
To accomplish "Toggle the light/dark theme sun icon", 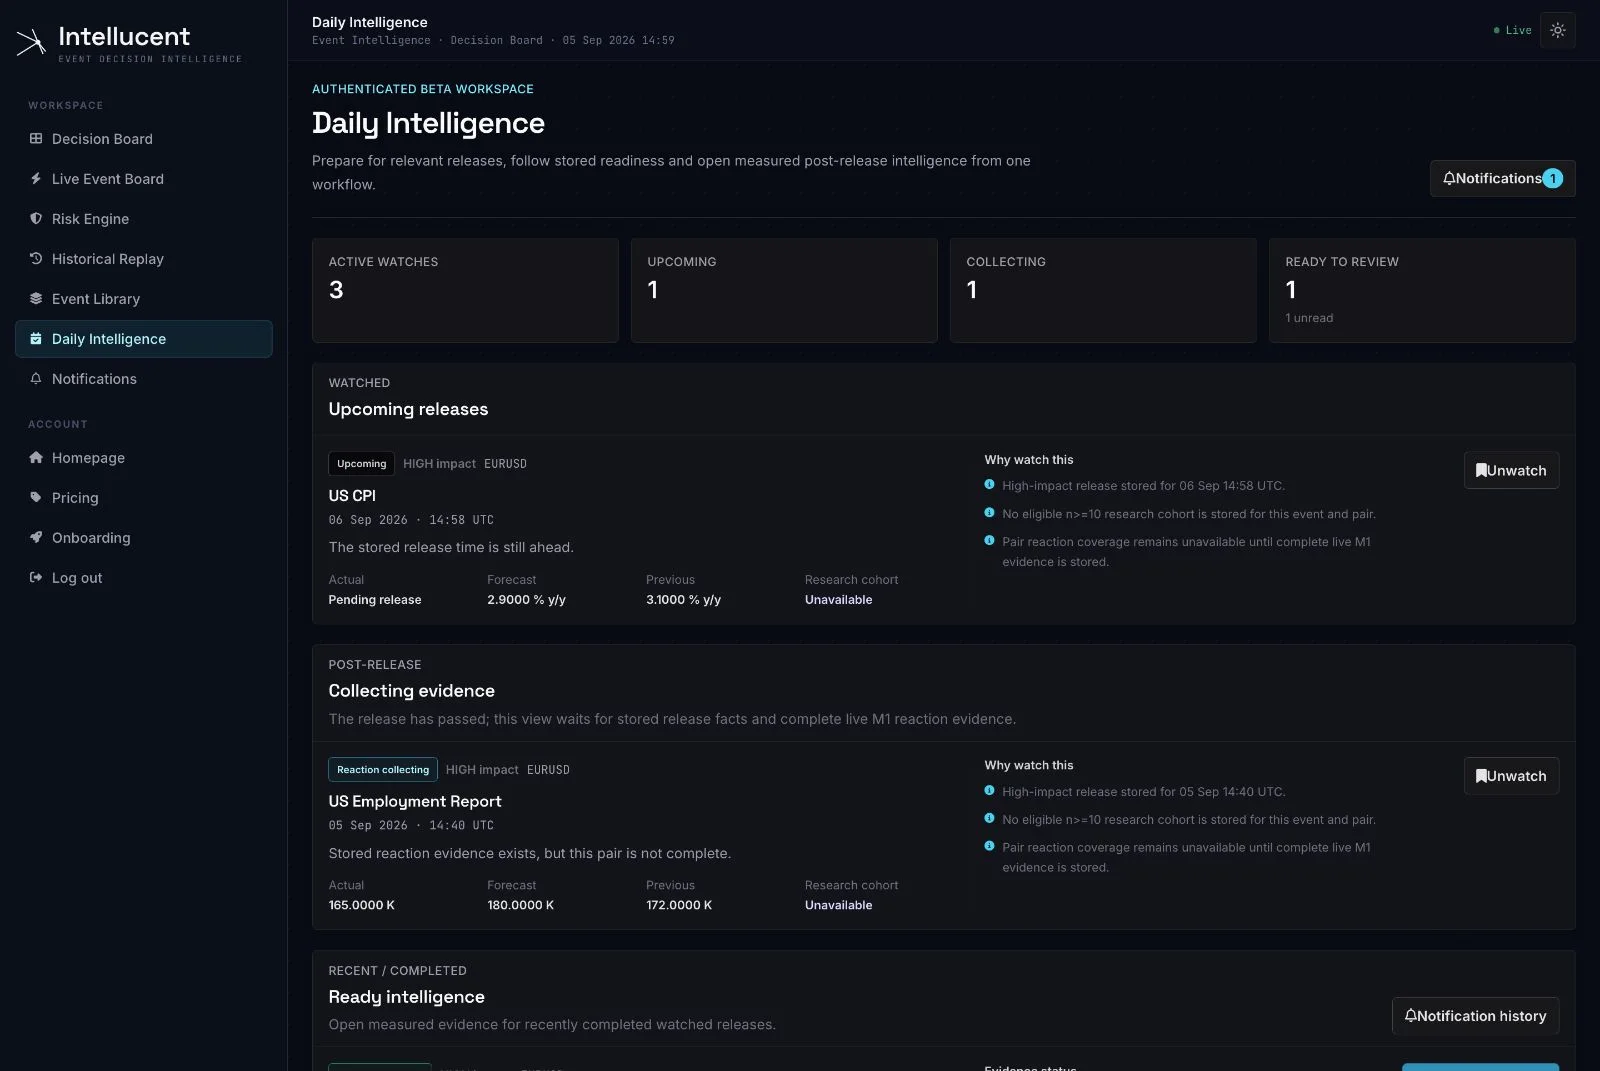I will pyautogui.click(x=1558, y=30).
